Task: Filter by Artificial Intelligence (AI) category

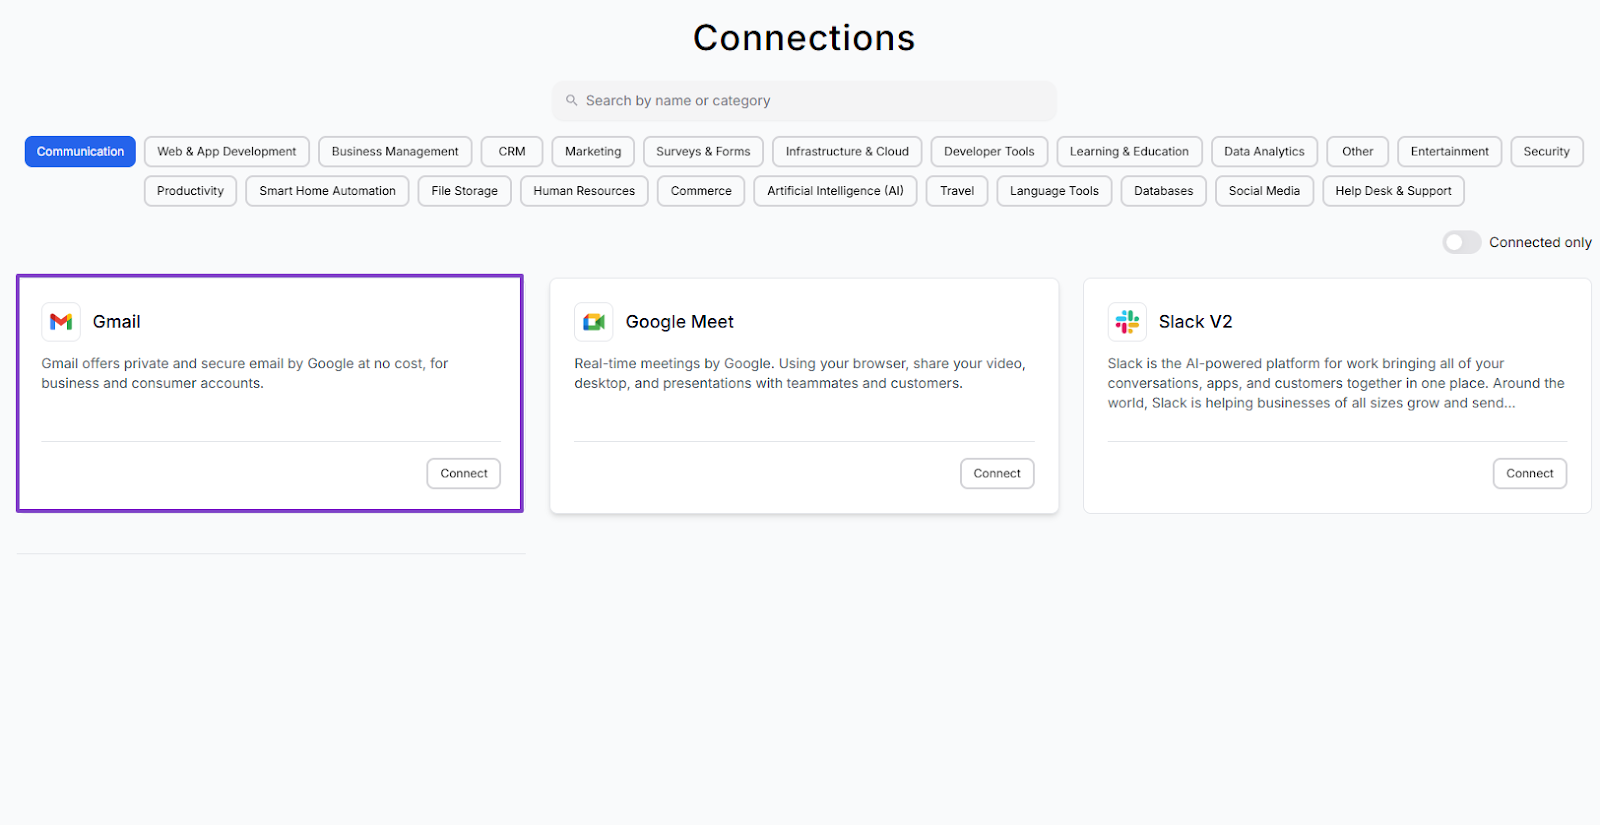Action: tap(835, 191)
